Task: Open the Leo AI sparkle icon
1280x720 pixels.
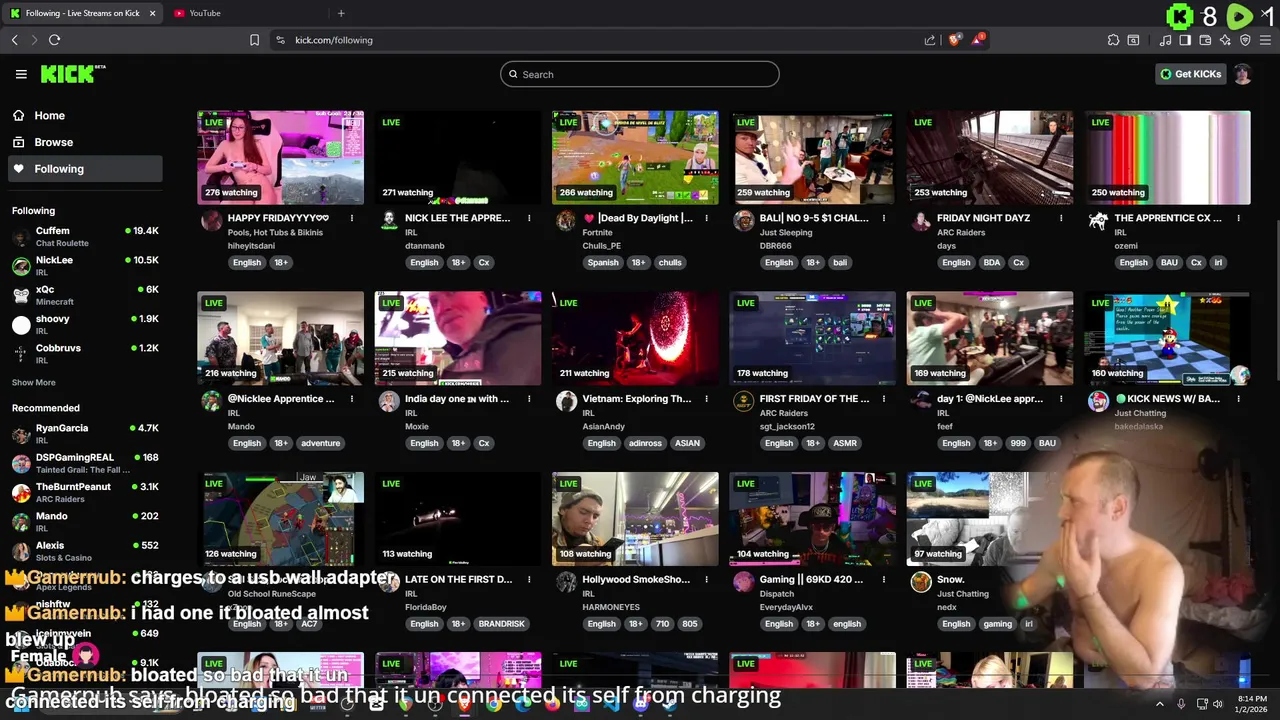Action: [1225, 40]
